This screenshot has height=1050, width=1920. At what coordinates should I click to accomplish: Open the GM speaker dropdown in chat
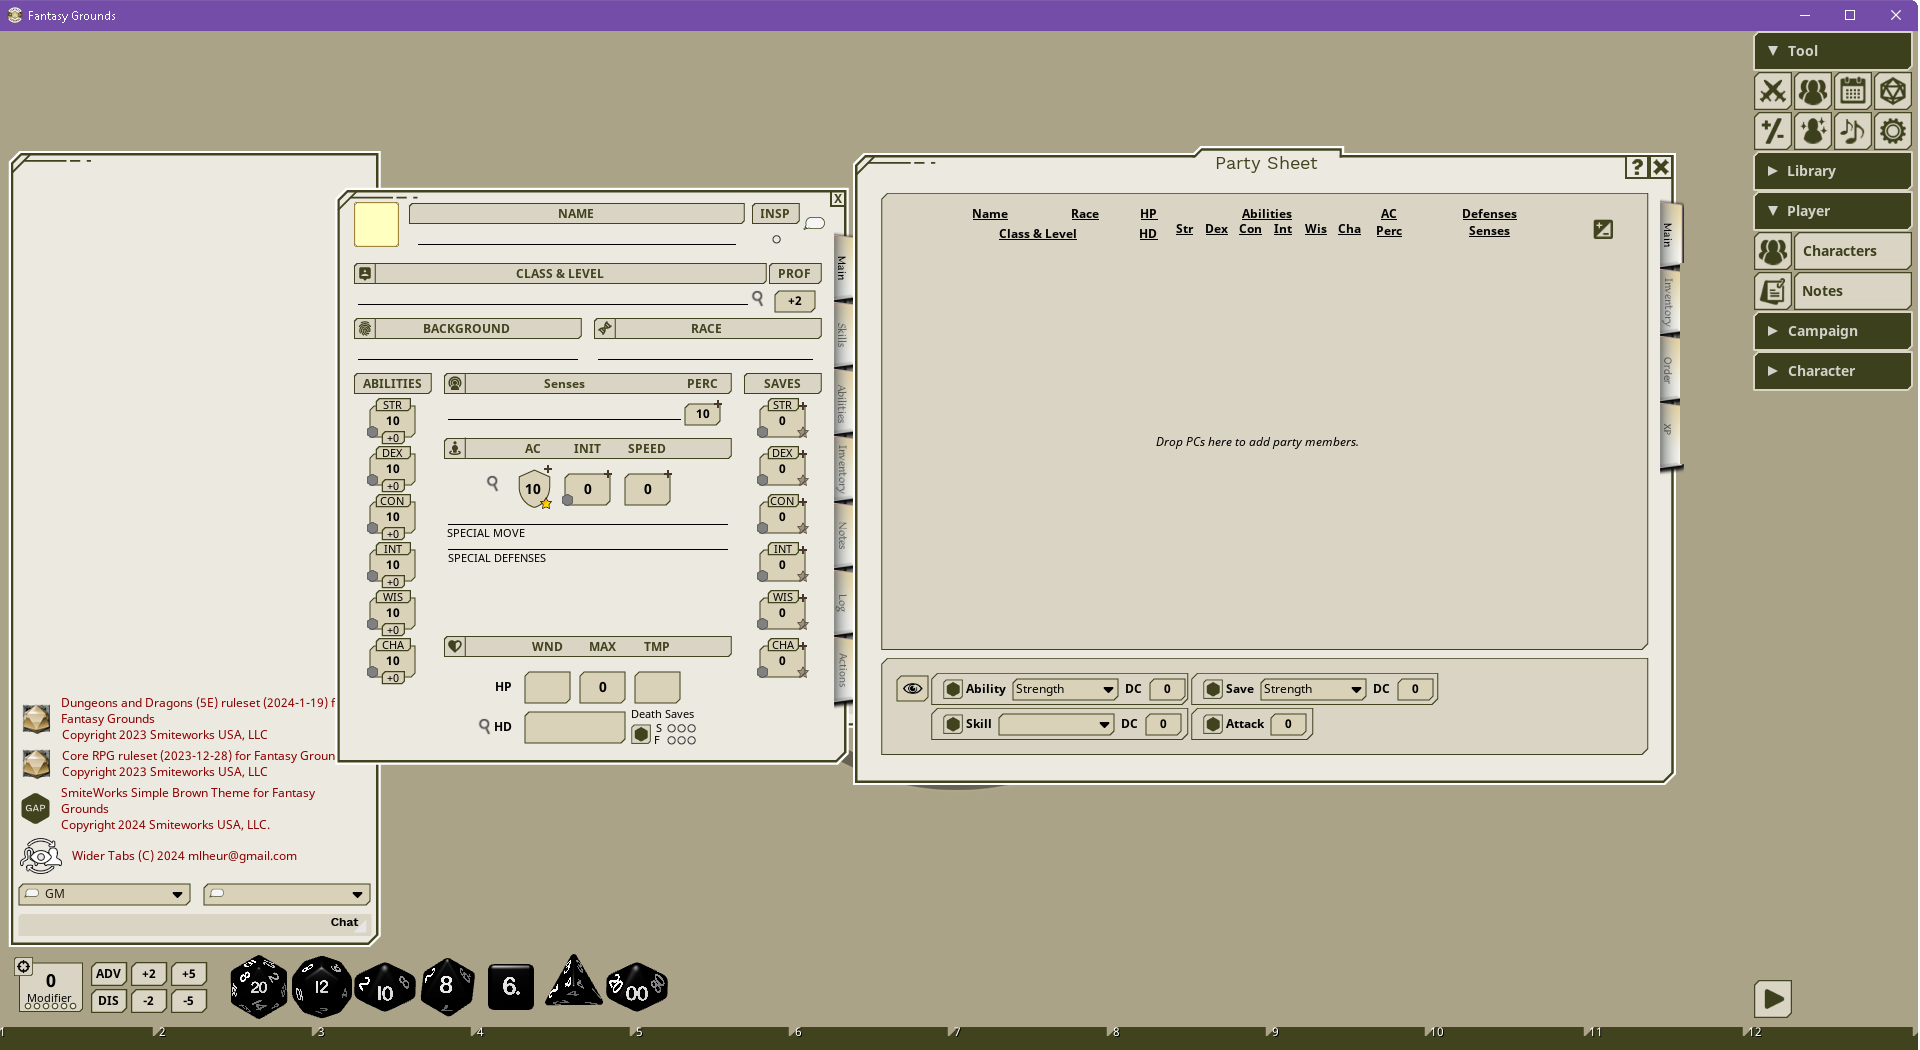pos(104,894)
